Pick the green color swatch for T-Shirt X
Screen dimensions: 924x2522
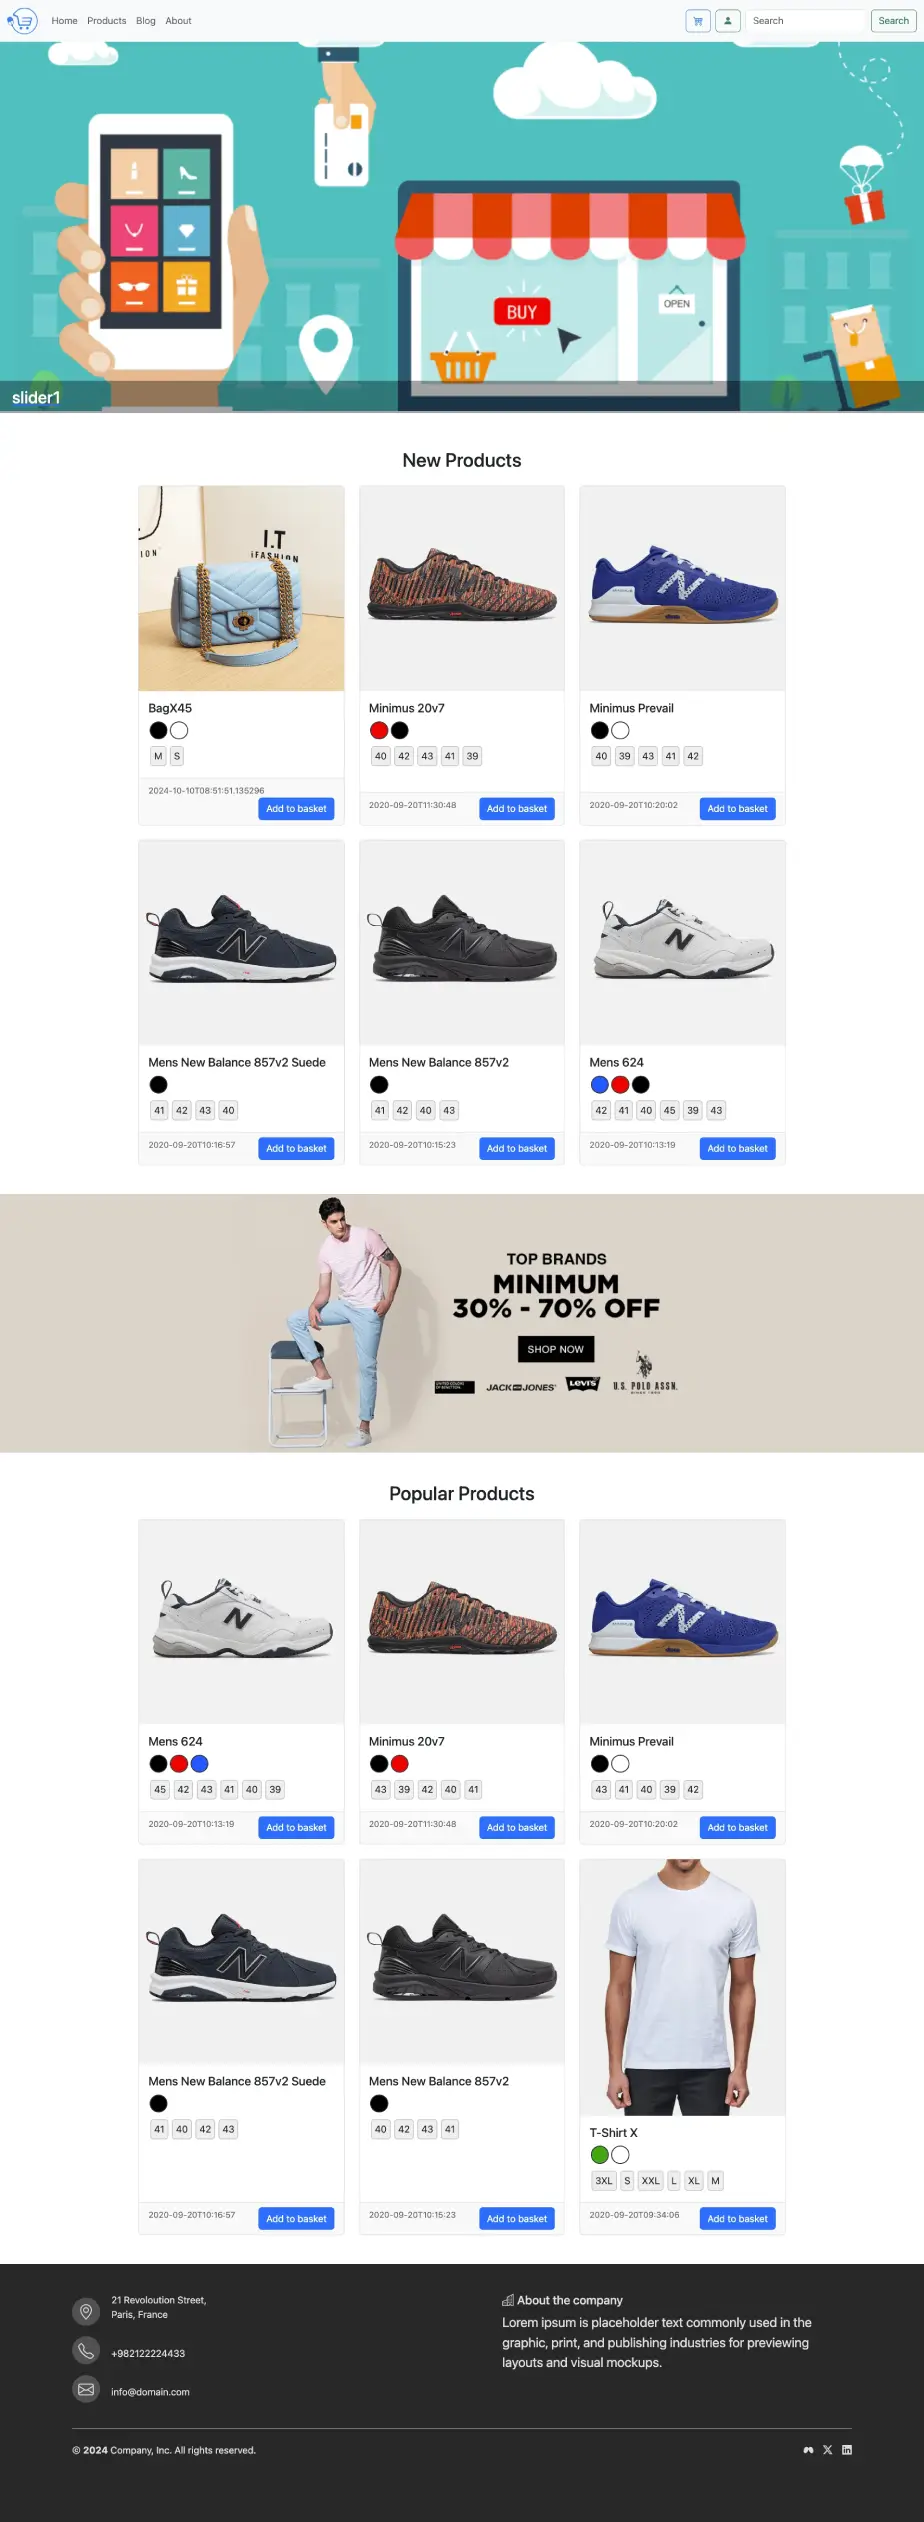point(600,2155)
